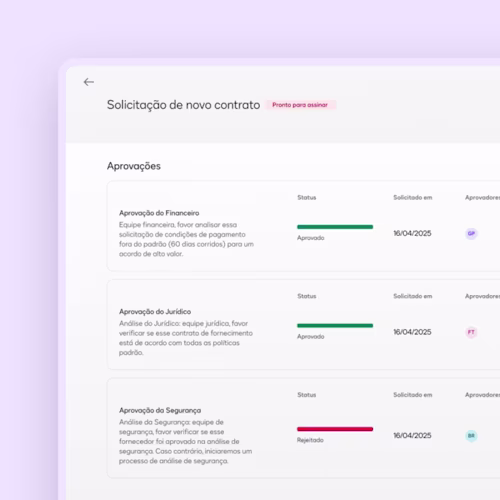Click the FT approver avatar

click(x=471, y=332)
